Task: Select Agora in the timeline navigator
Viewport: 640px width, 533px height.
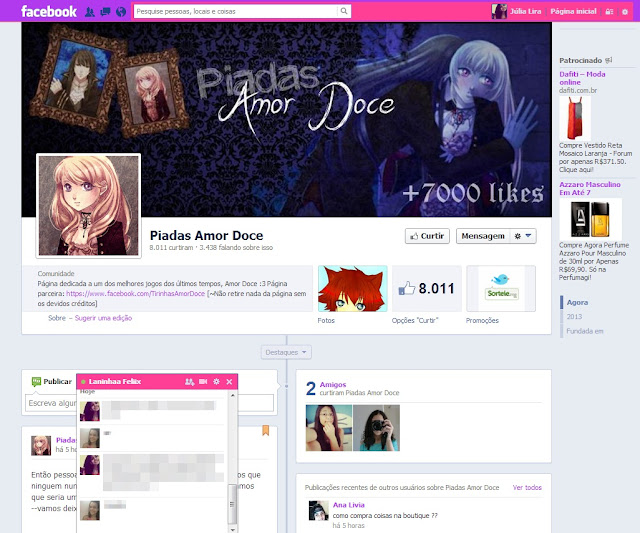Action: coord(577,302)
